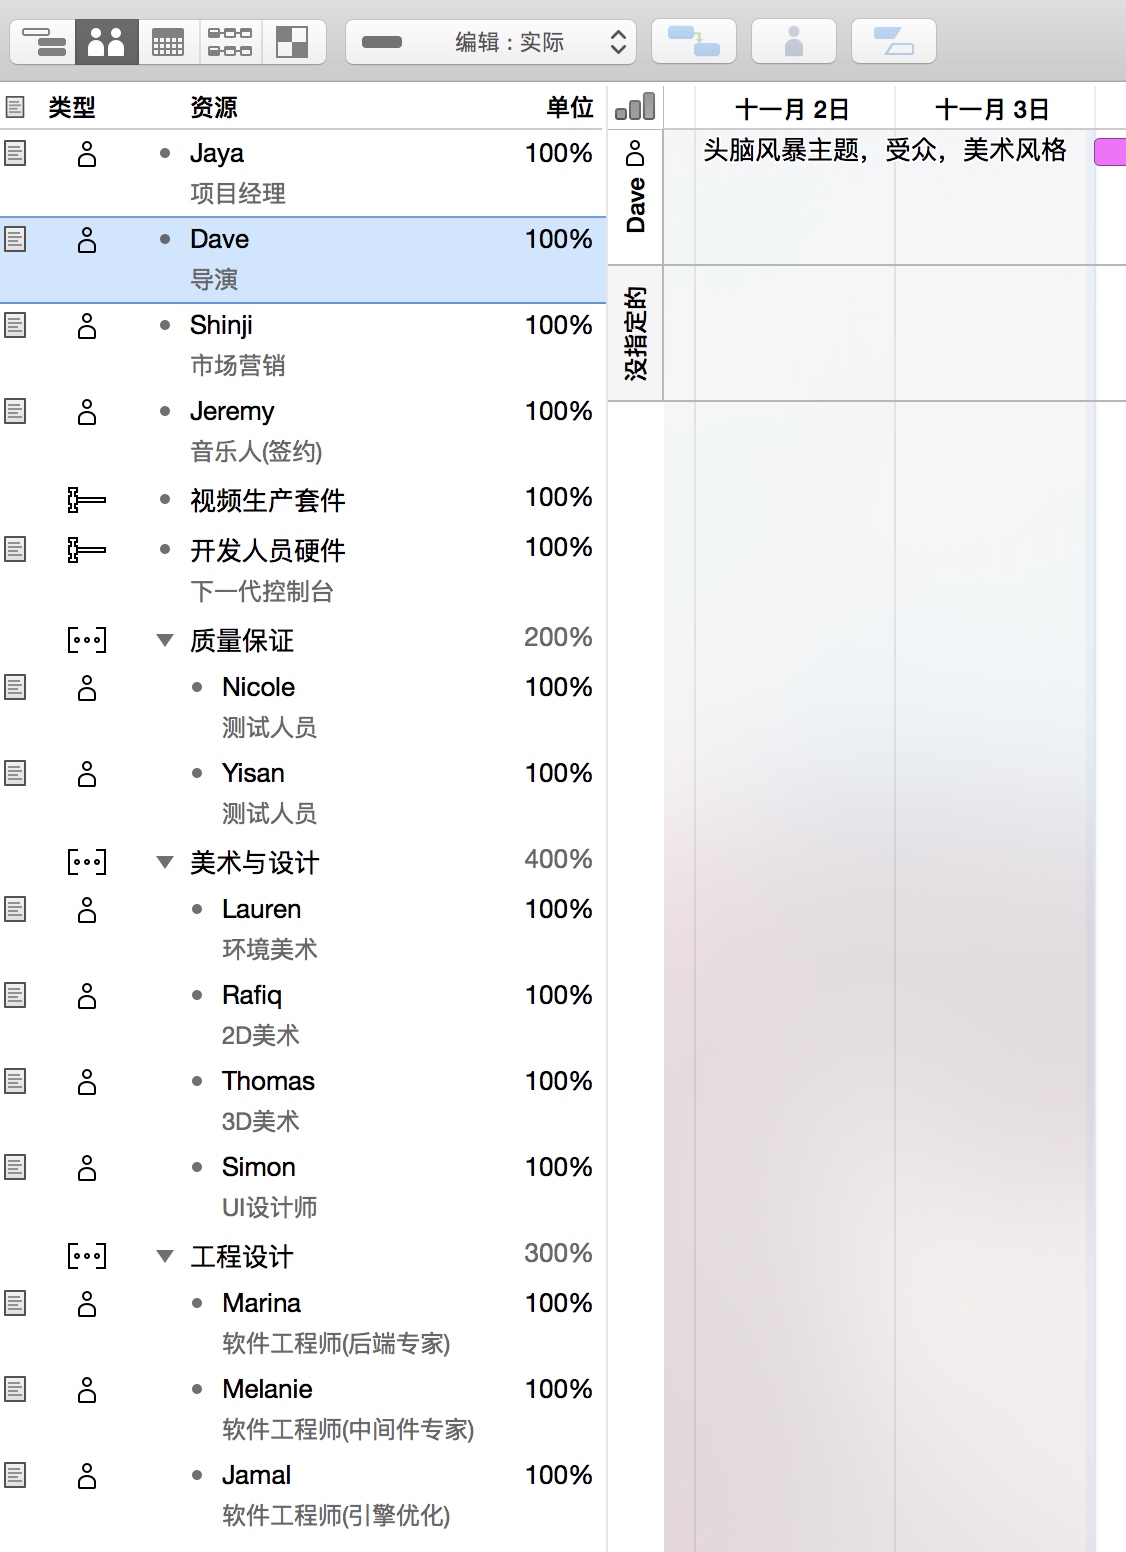Click the 400% units value for 美术与设计

tap(558, 859)
